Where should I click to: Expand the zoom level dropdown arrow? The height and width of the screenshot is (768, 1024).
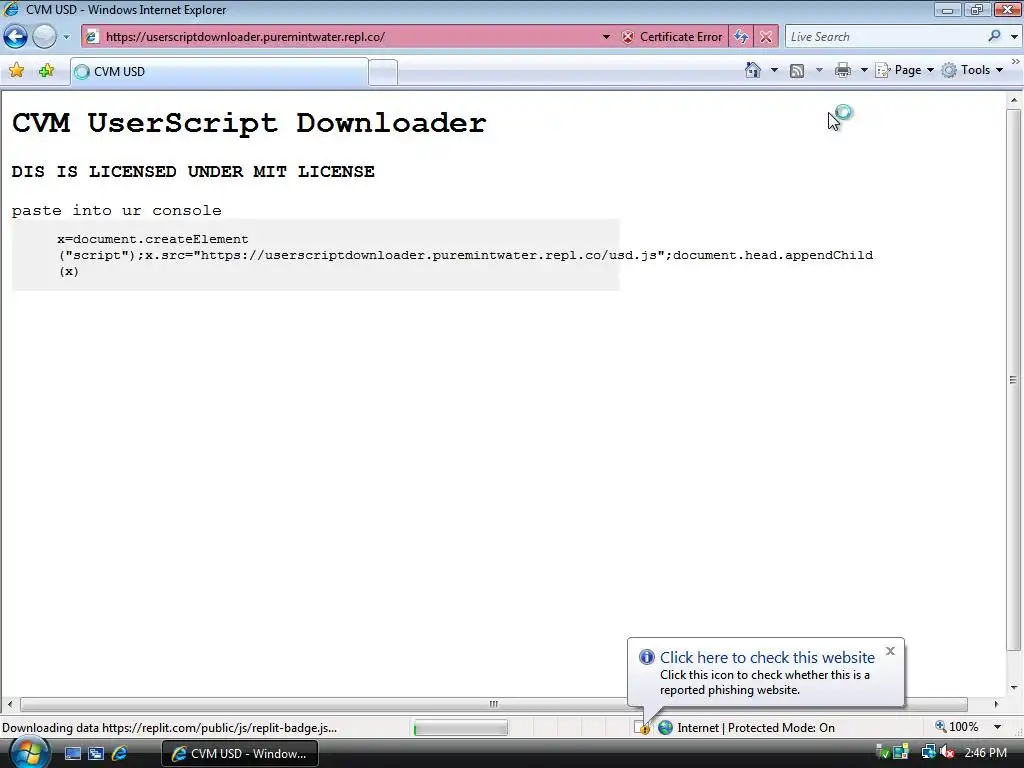click(x=998, y=727)
